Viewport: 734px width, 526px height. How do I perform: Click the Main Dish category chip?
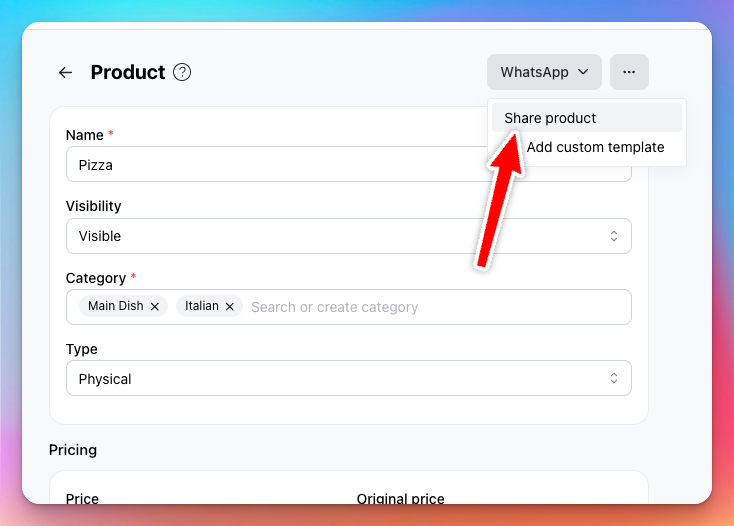(x=123, y=306)
